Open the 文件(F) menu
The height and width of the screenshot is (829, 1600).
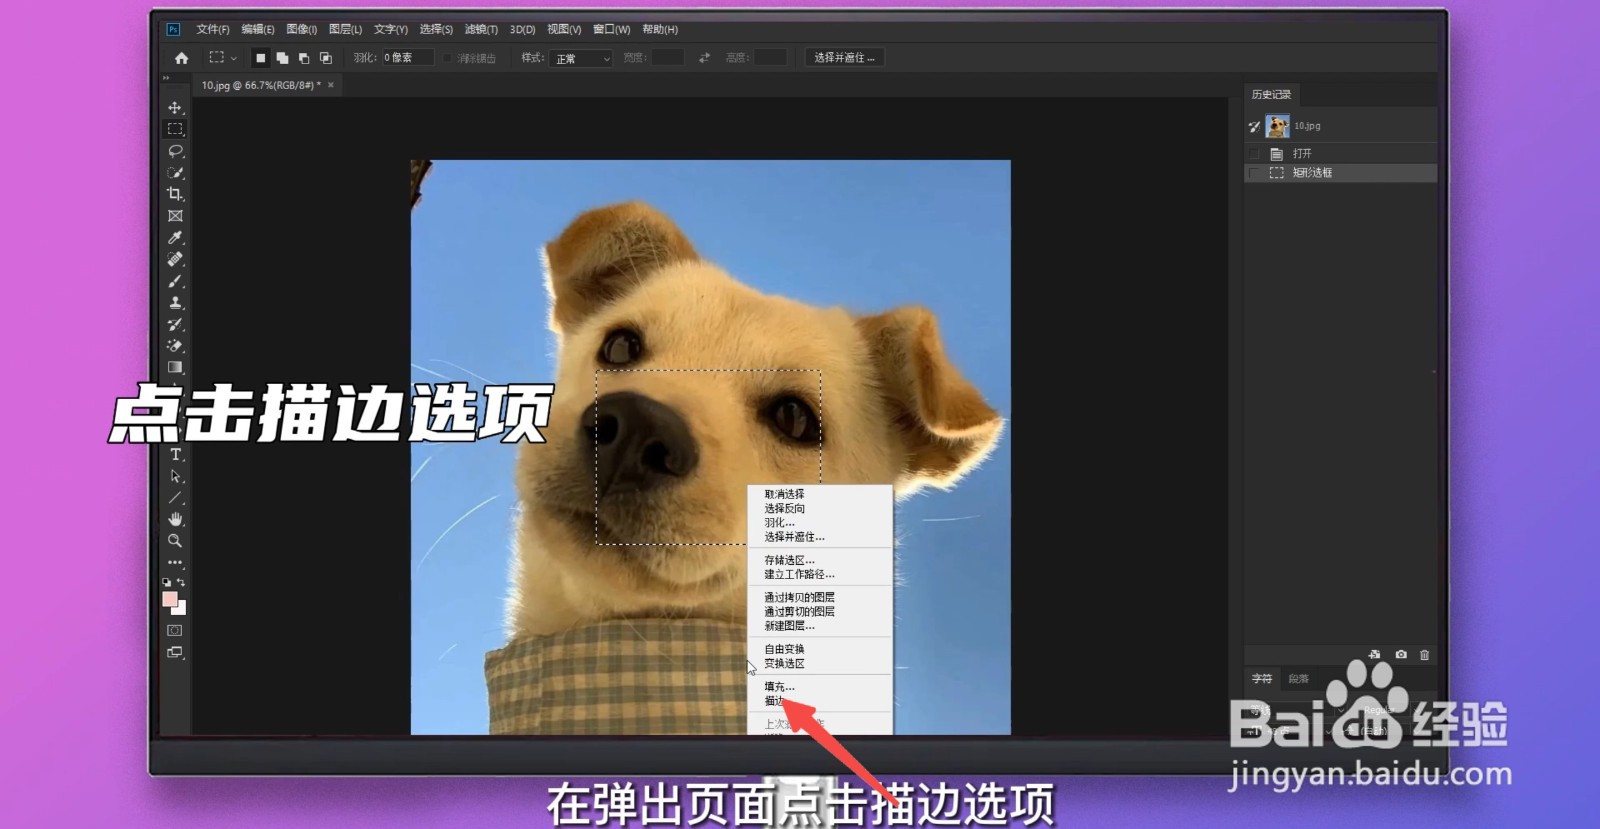tap(213, 30)
